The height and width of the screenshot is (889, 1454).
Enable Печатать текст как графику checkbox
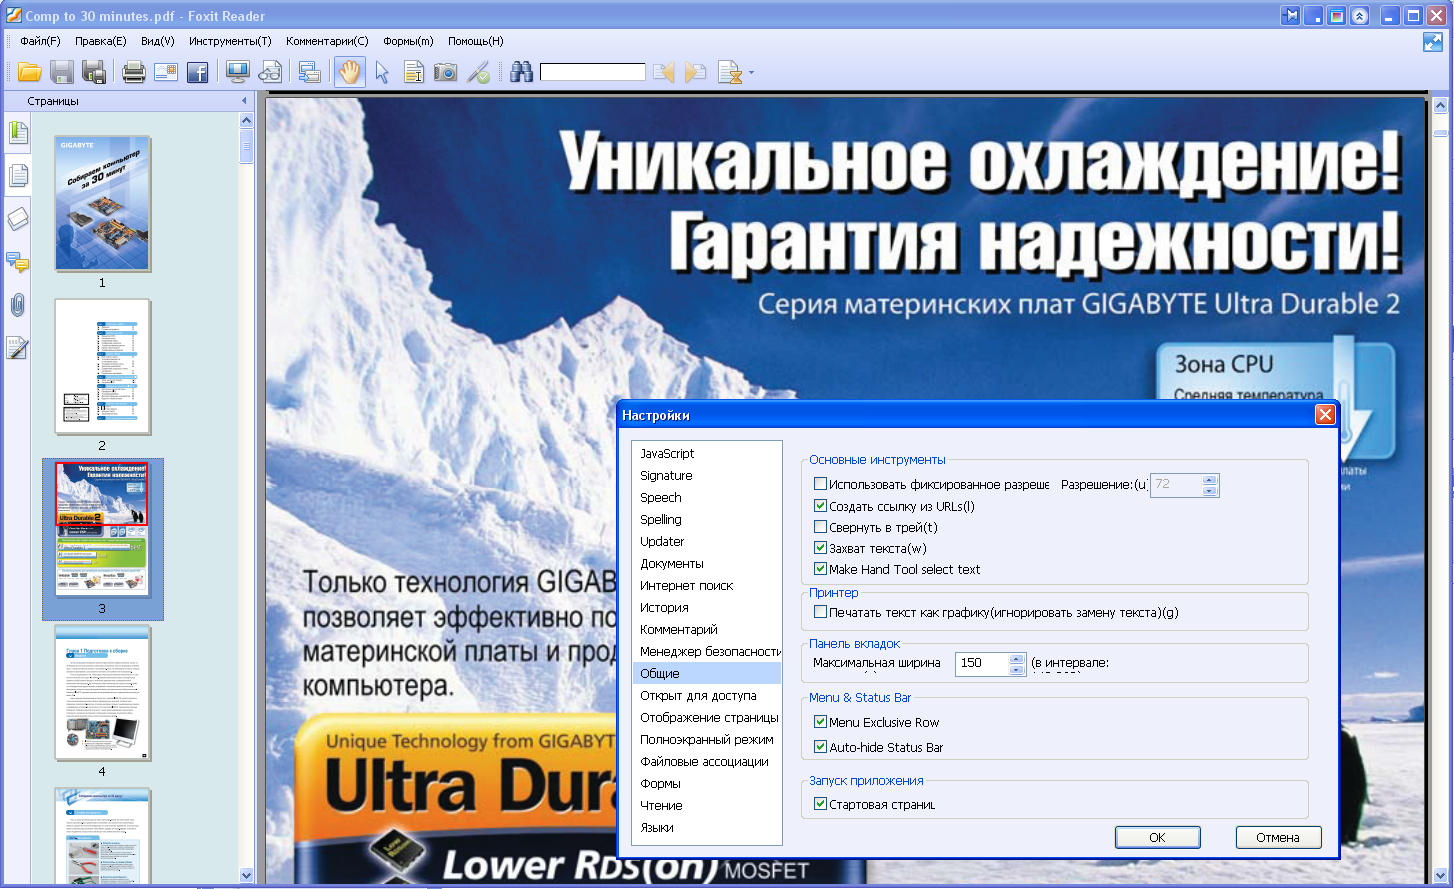(820, 612)
